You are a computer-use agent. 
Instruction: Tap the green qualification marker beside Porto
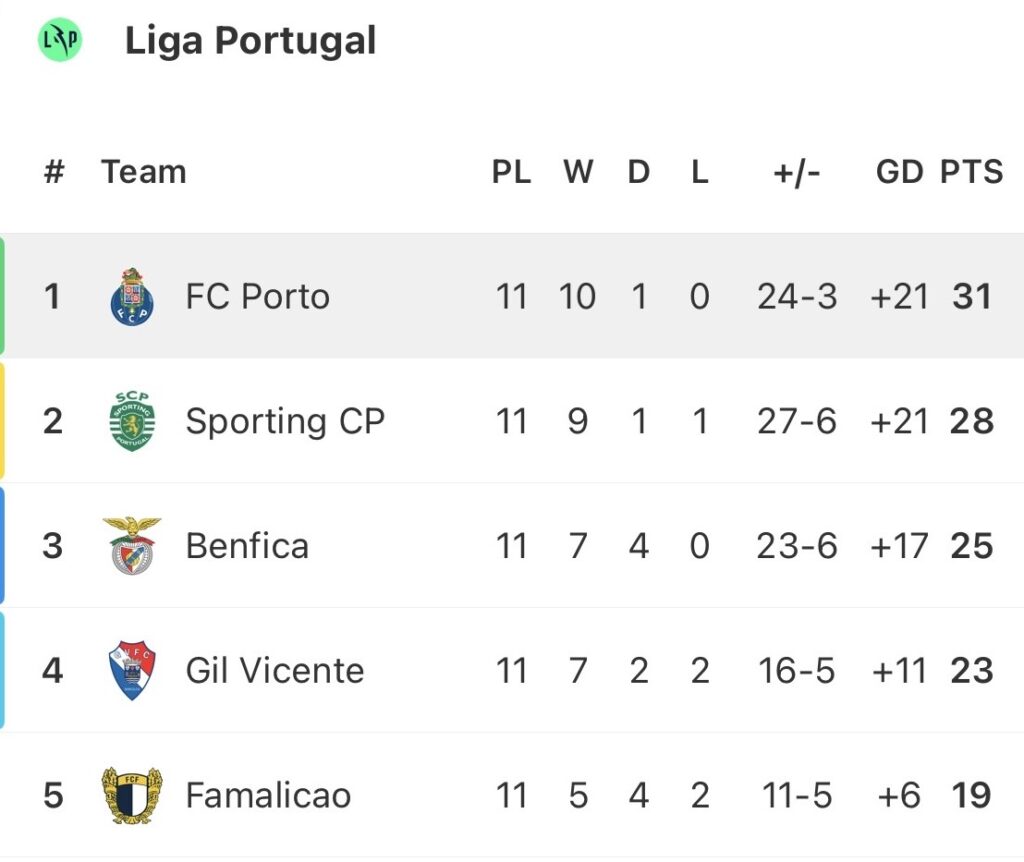coord(3,297)
